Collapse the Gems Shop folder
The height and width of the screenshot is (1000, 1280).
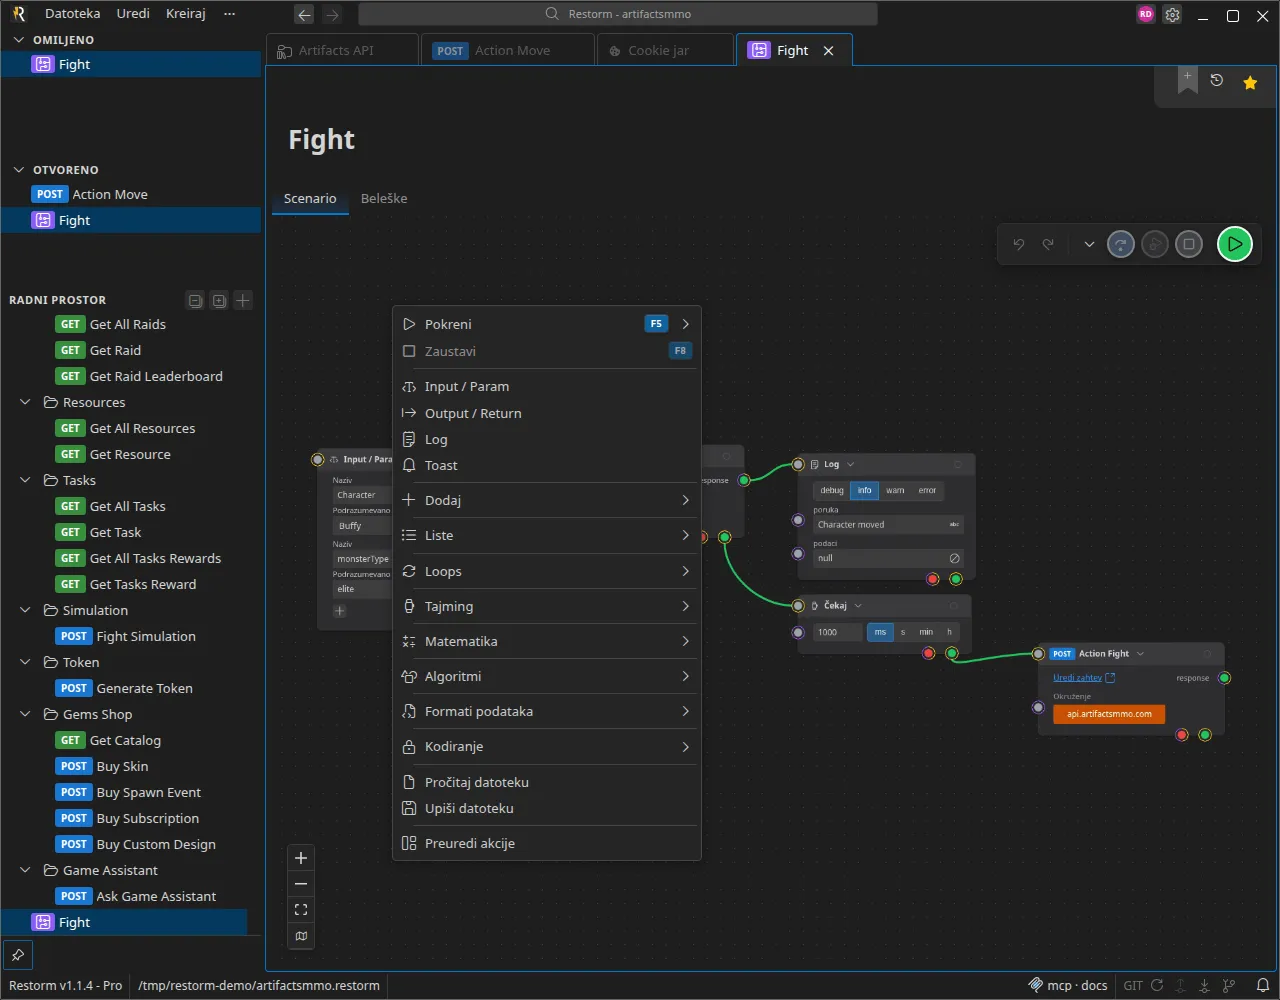click(26, 714)
